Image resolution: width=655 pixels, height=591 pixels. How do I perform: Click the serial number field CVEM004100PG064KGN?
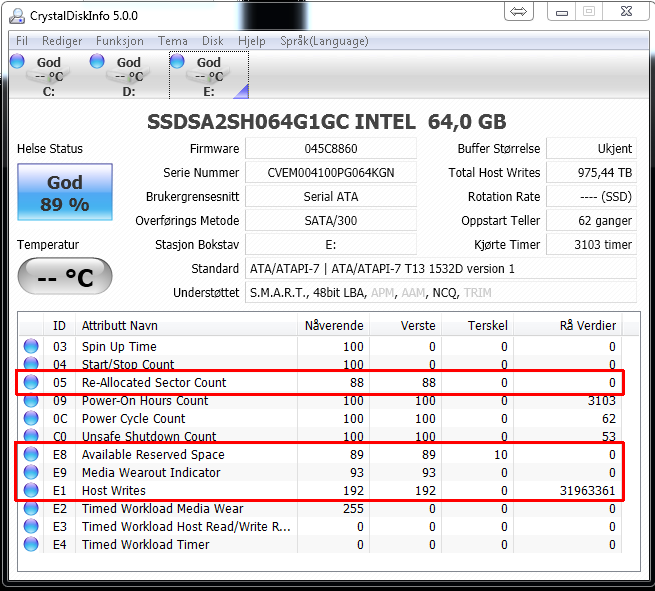(x=330, y=172)
